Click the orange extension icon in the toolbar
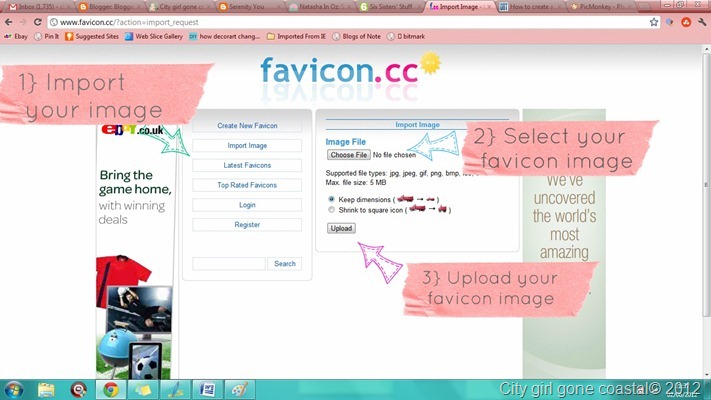 686,22
